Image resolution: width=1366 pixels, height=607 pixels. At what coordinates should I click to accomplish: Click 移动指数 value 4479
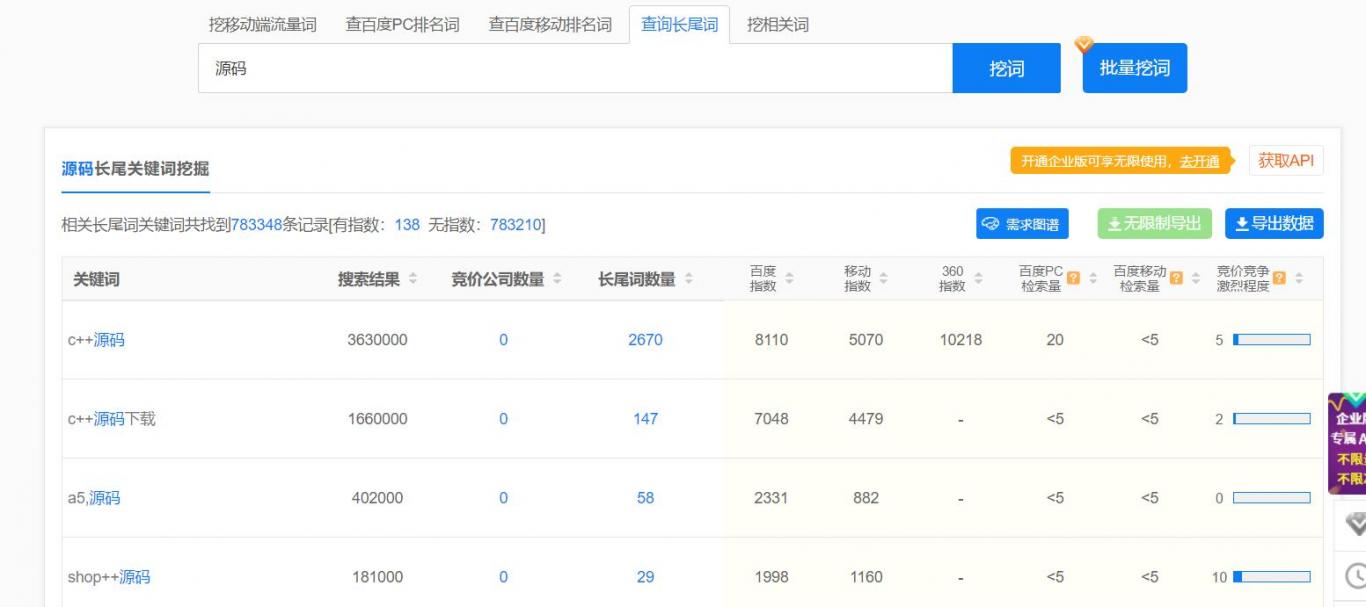866,419
